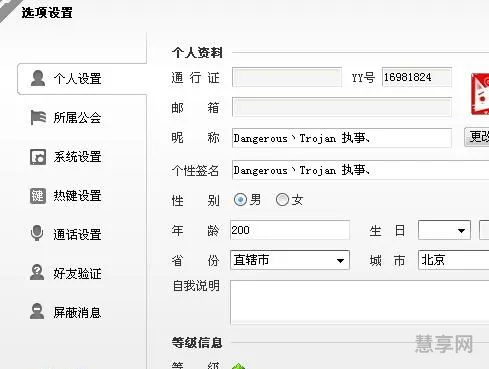
Task: Click the 通行证 input field
Action: tap(287, 77)
